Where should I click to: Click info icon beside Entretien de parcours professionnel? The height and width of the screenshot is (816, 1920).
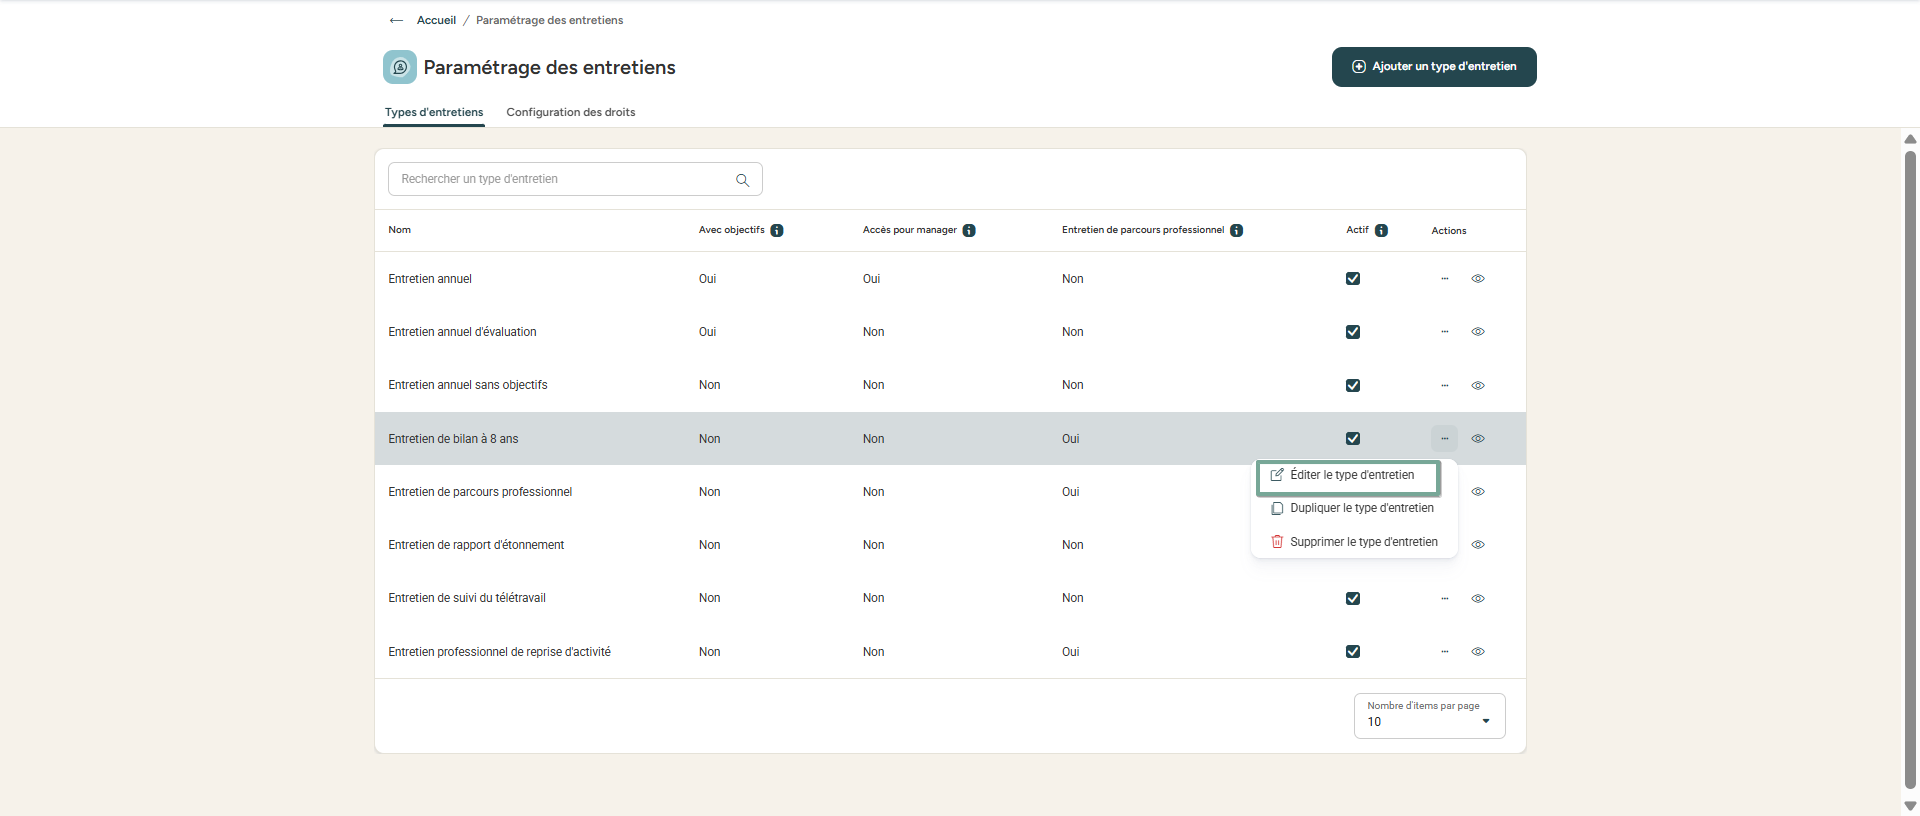pos(1236,231)
